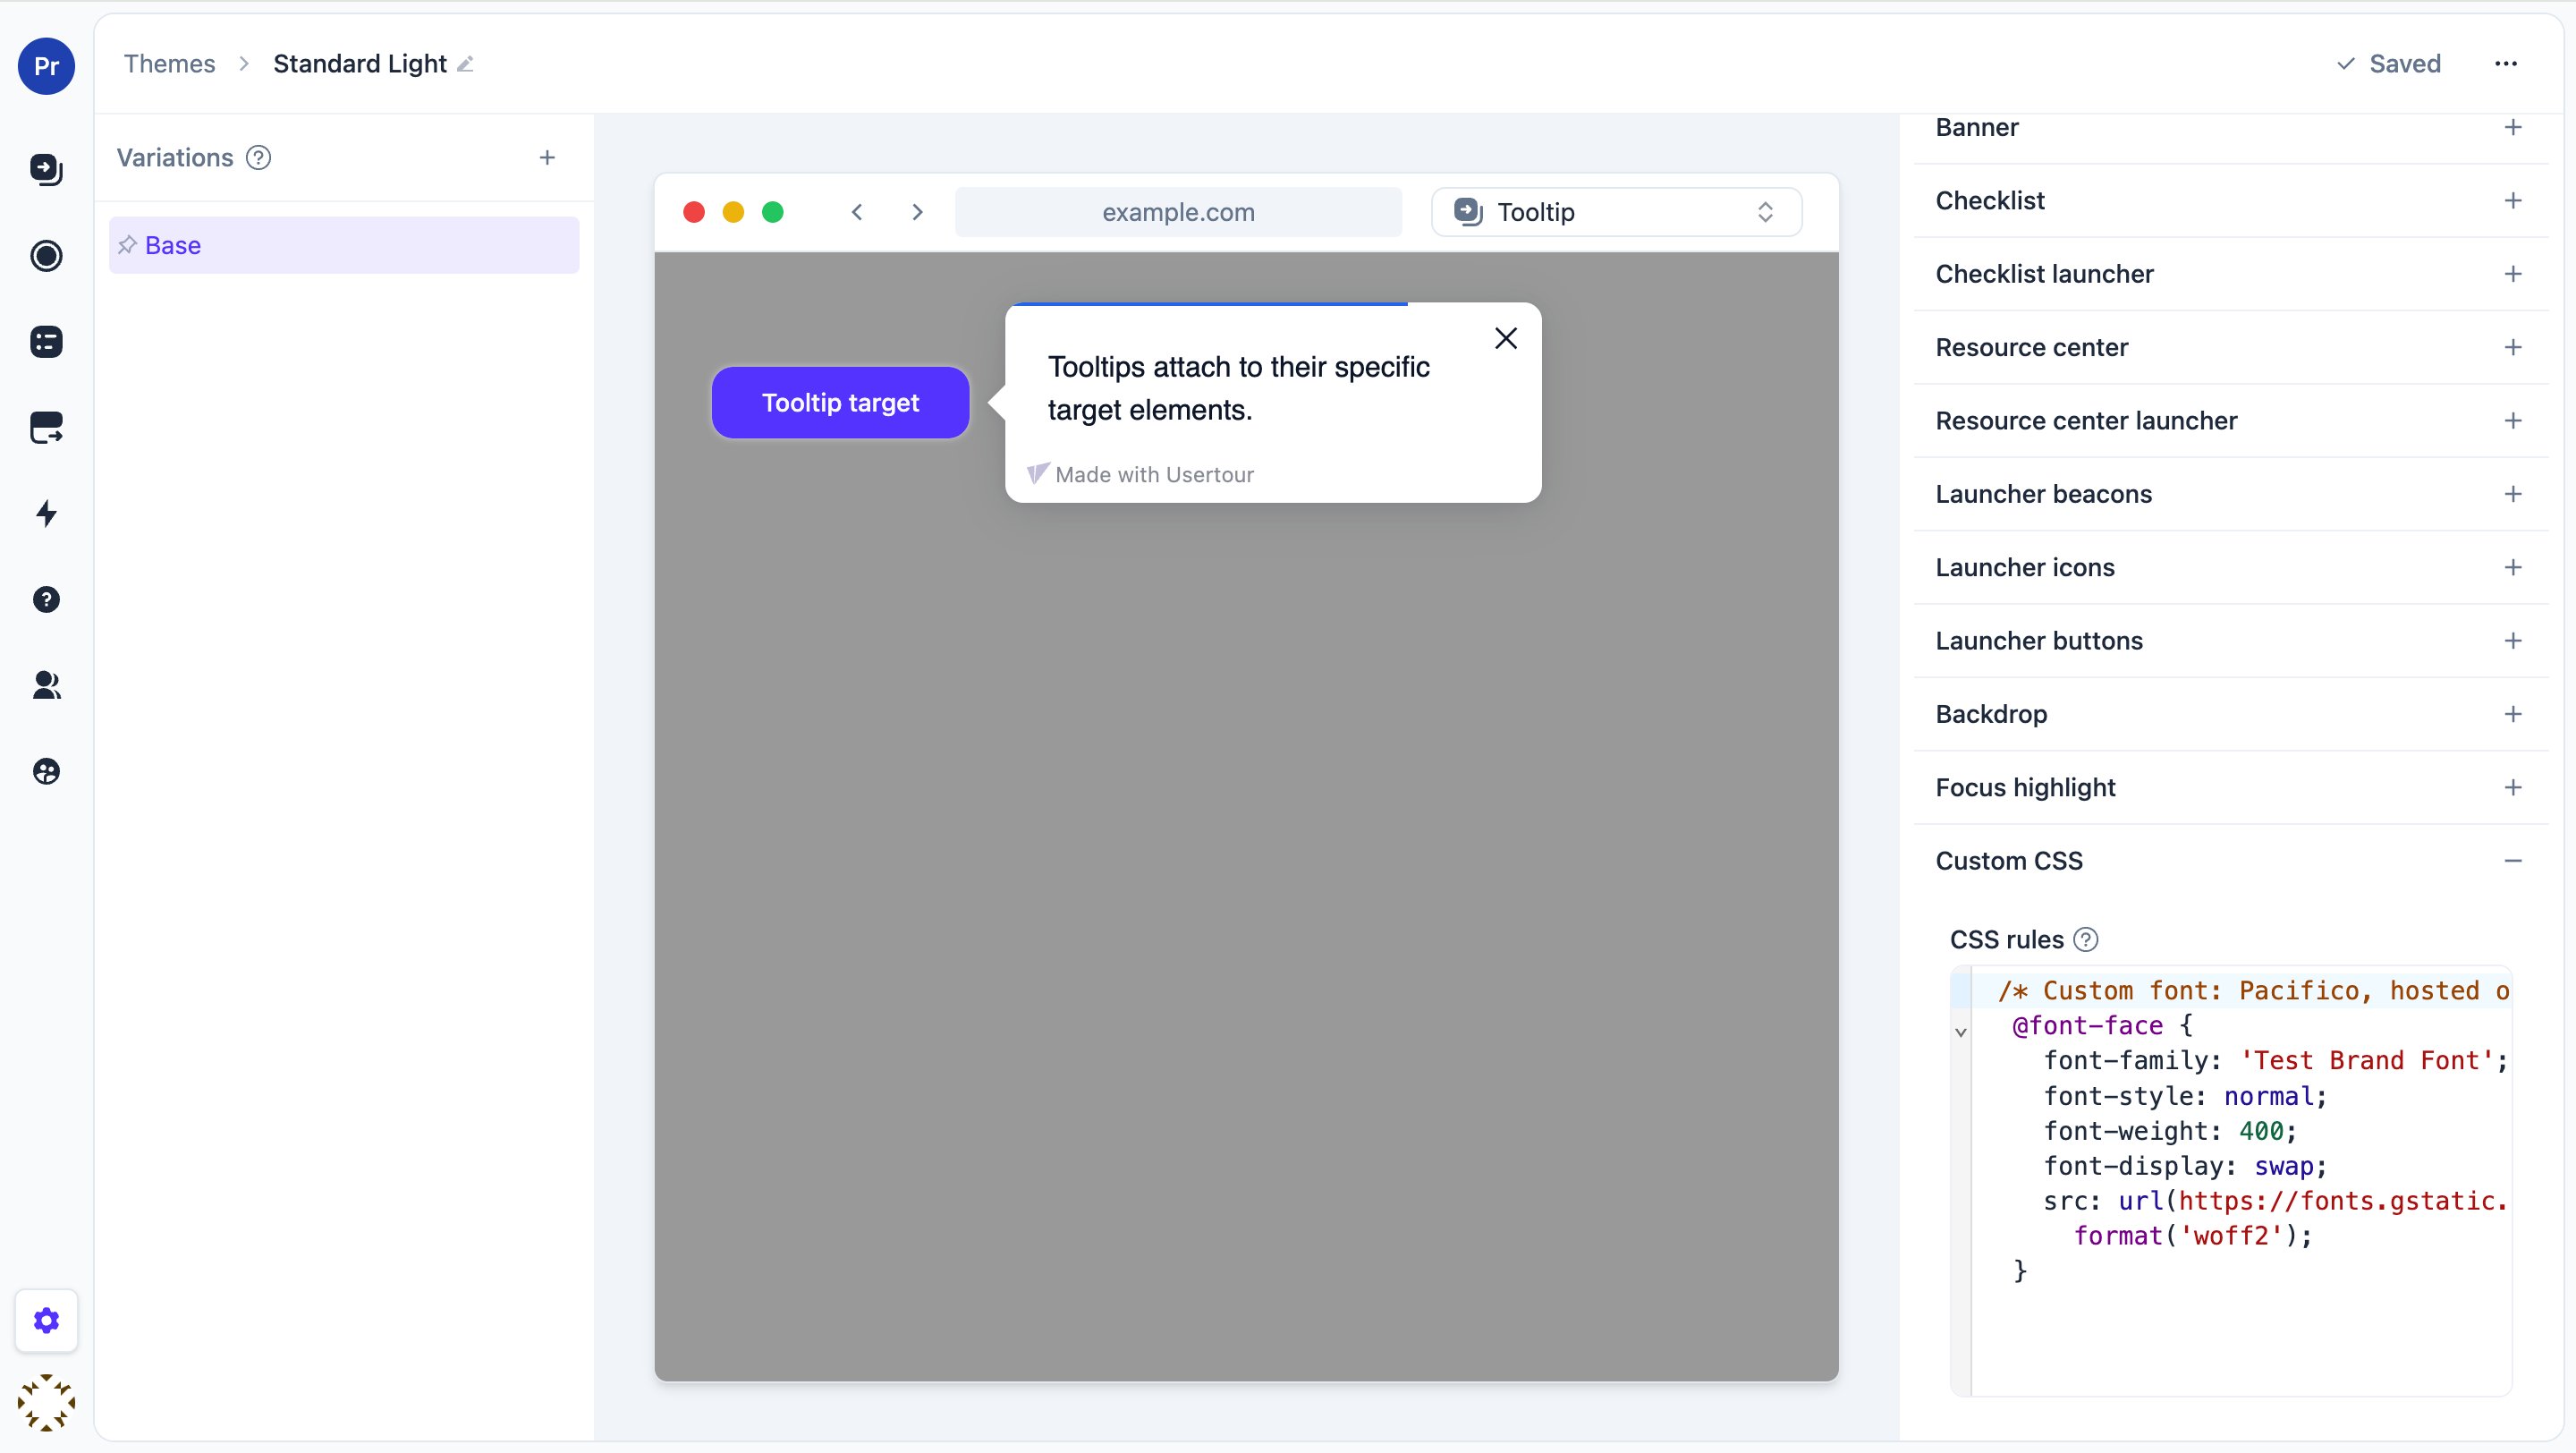Click the font-family 'Test Brand Font' line

coord(2275,1061)
